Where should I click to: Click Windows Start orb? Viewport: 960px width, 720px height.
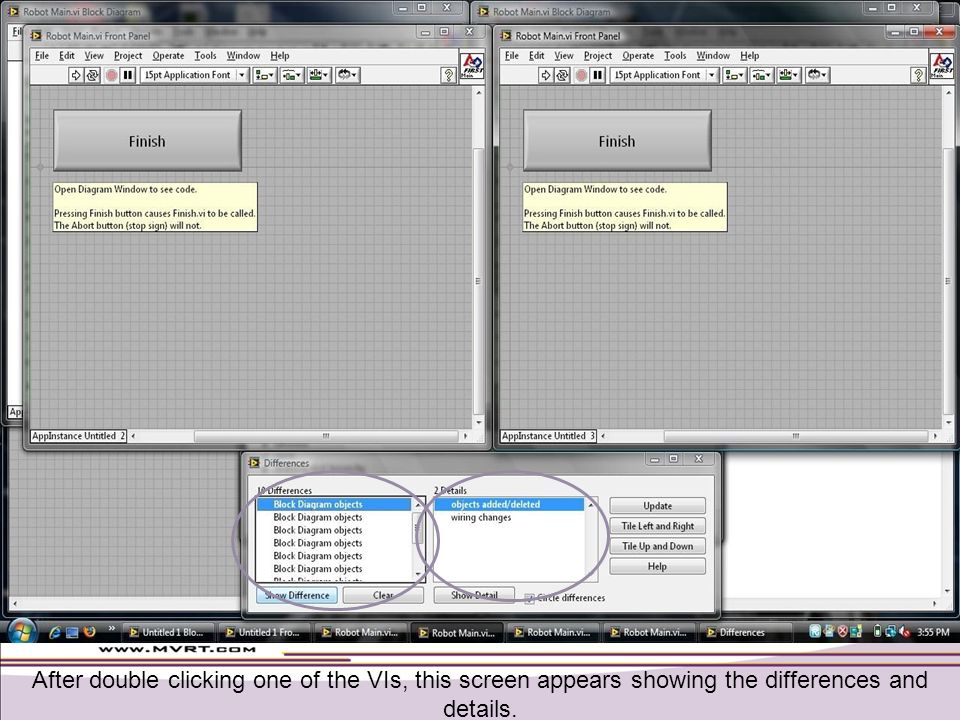[21, 631]
